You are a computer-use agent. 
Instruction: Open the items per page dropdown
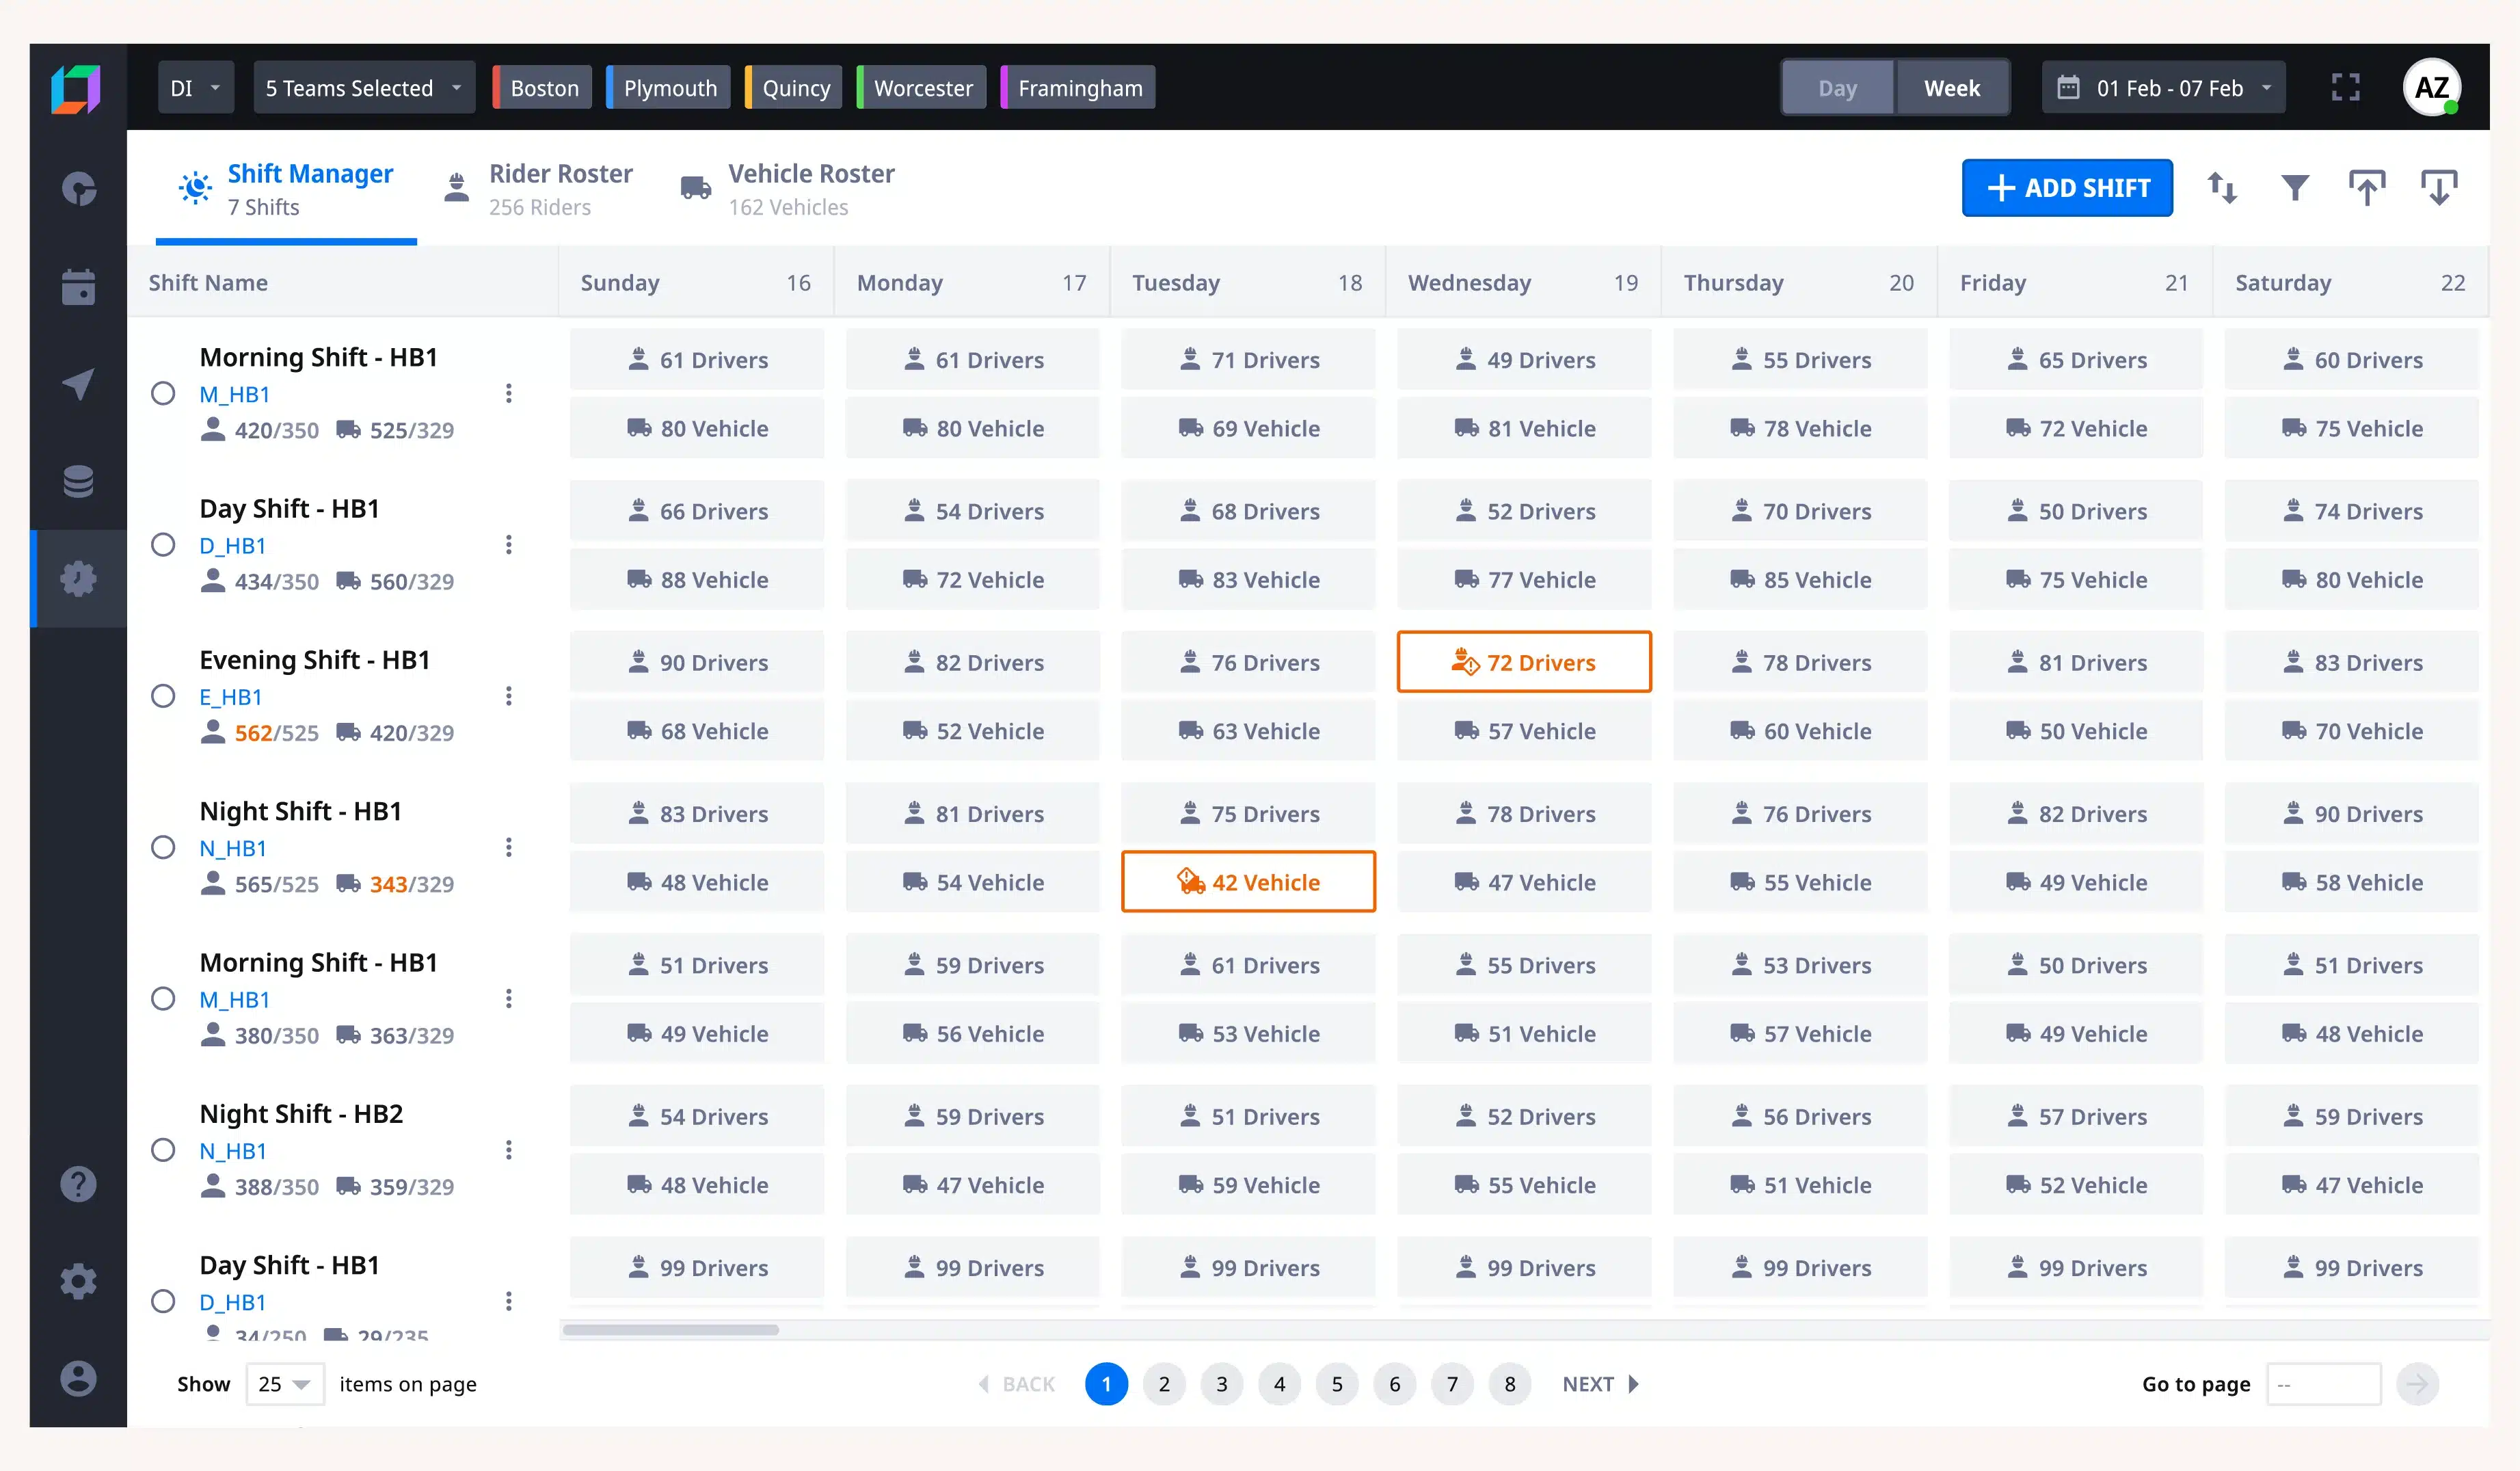click(285, 1384)
